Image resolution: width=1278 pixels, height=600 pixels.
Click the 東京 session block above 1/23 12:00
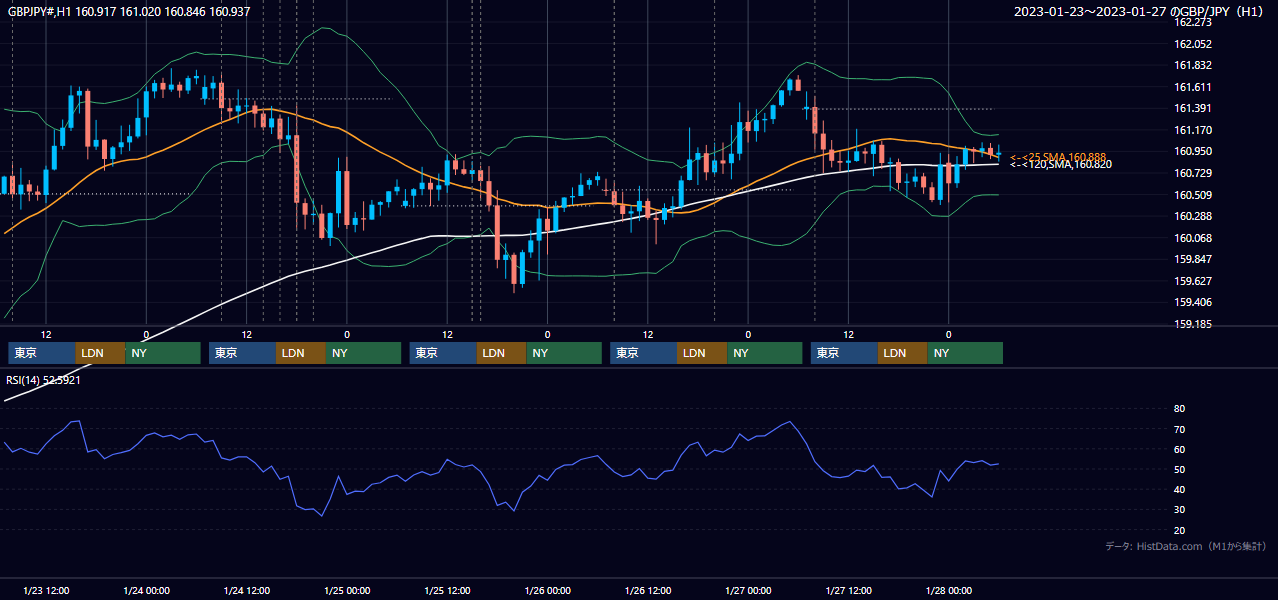click(x=42, y=353)
